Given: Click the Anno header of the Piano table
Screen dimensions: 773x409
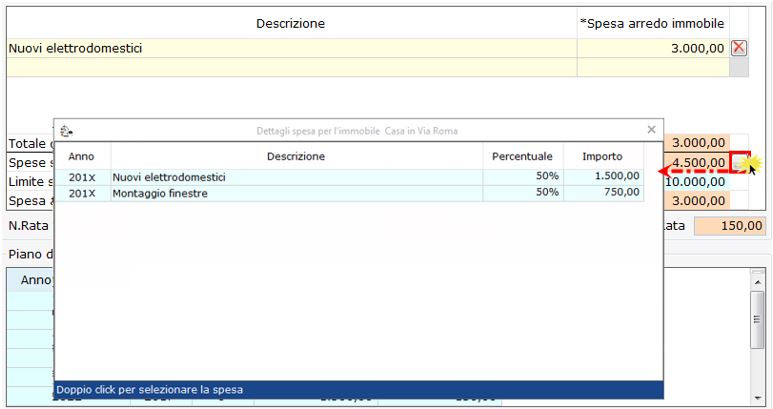Looking at the screenshot, I should [x=35, y=280].
